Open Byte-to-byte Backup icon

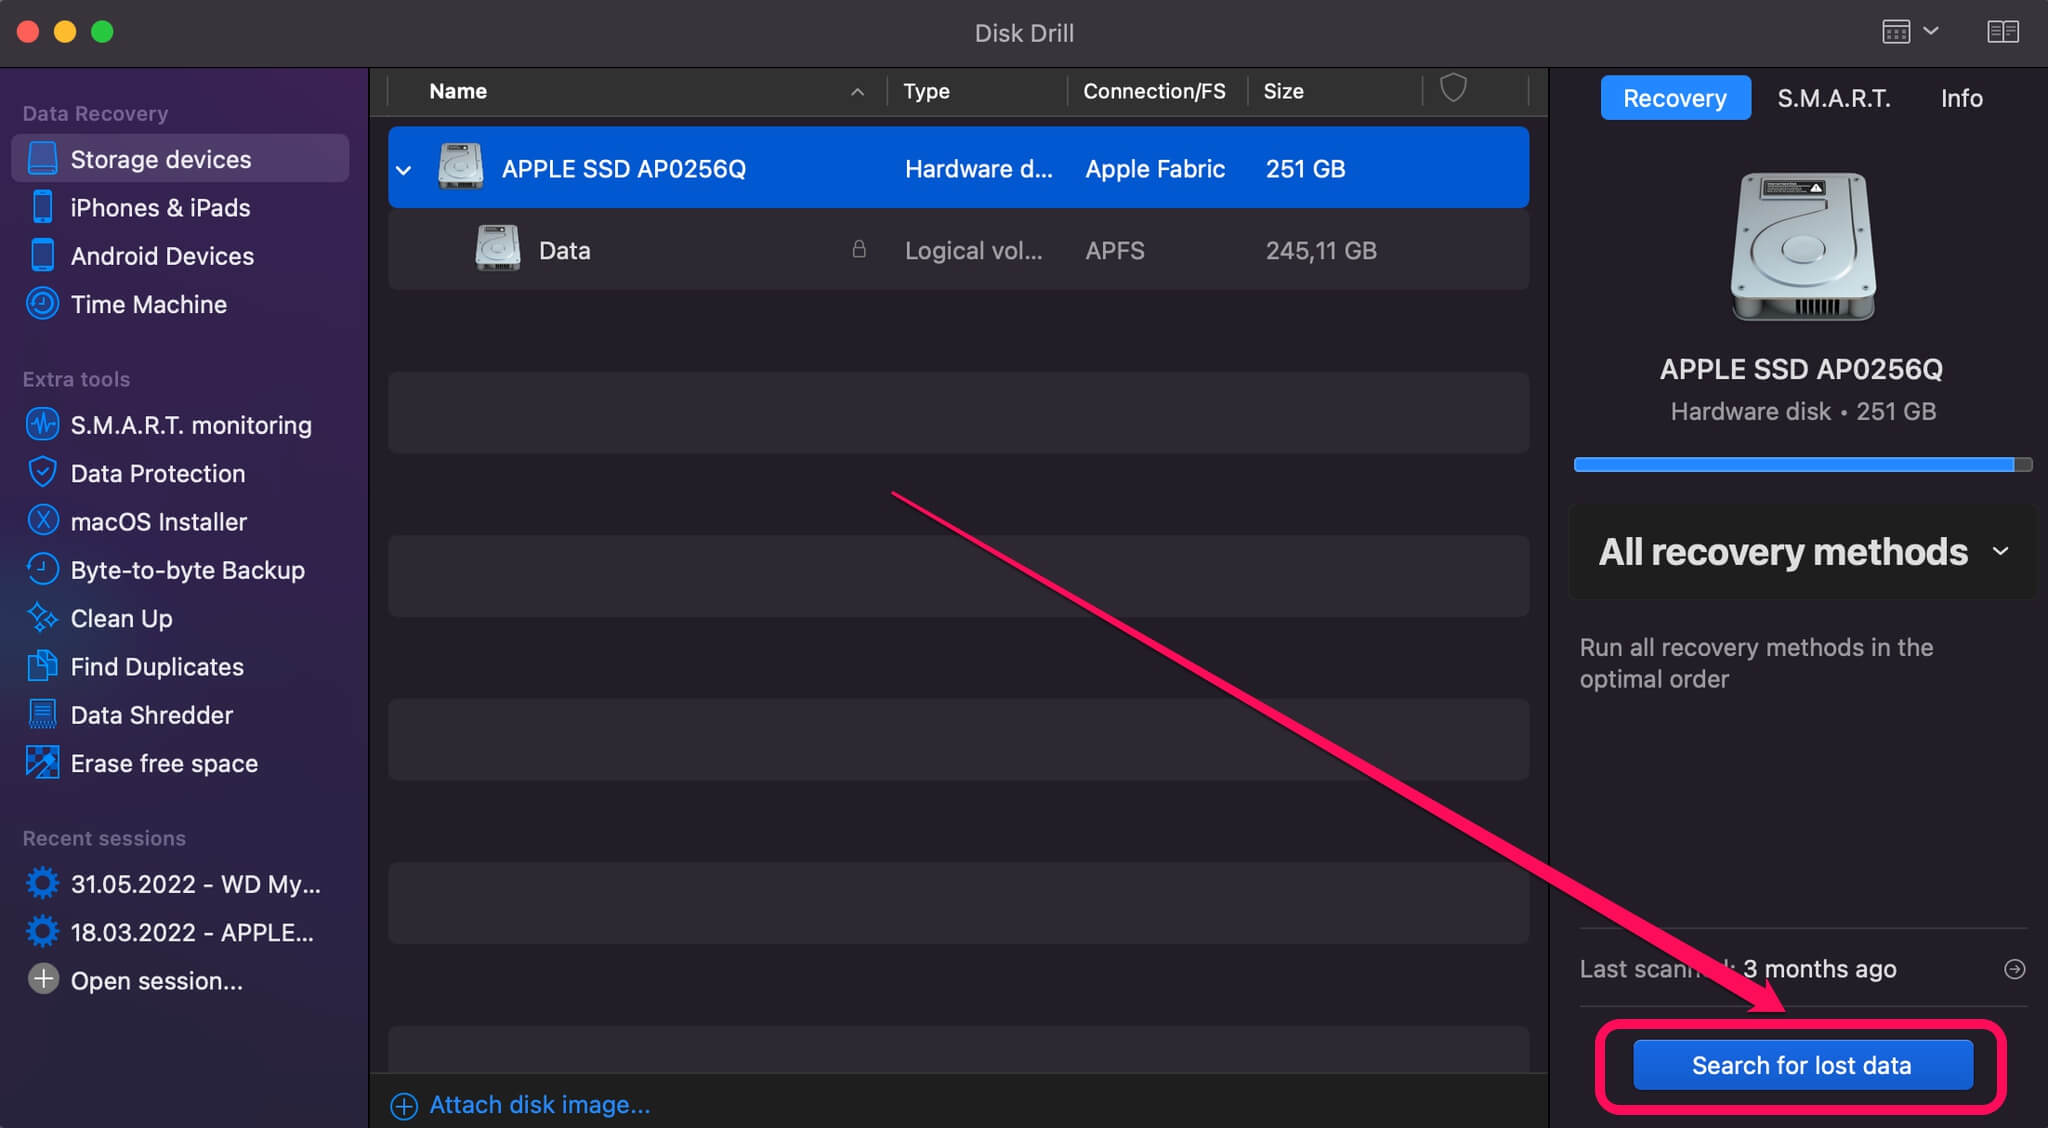(x=42, y=569)
